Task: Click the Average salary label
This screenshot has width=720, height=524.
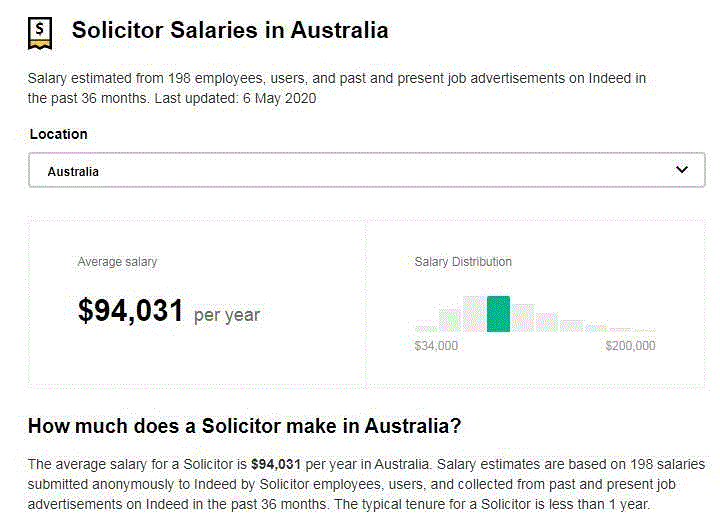Action: pyautogui.click(x=117, y=262)
